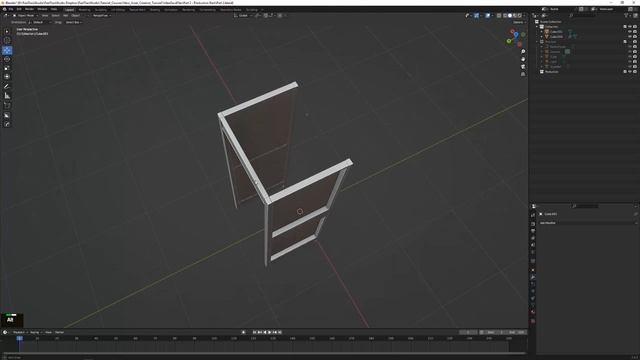This screenshot has height=360, width=640.
Task: Open the Tool properties tab
Action: point(533,215)
